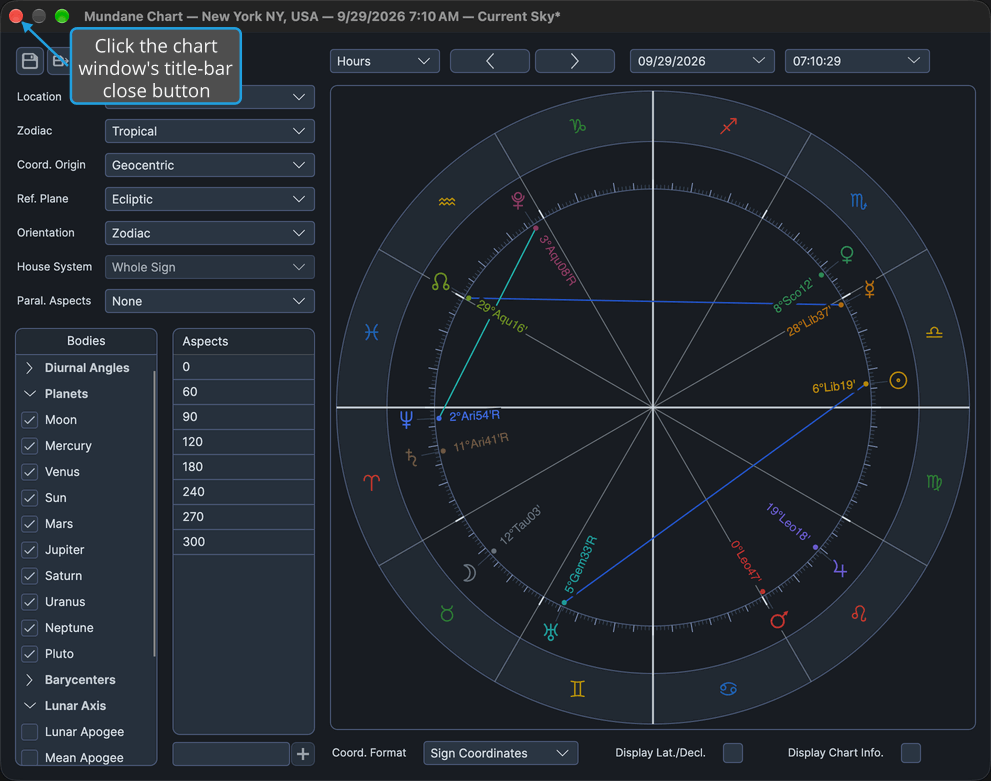
Task: Open the Coord. Origin Geocentric dropdown
Action: point(209,165)
